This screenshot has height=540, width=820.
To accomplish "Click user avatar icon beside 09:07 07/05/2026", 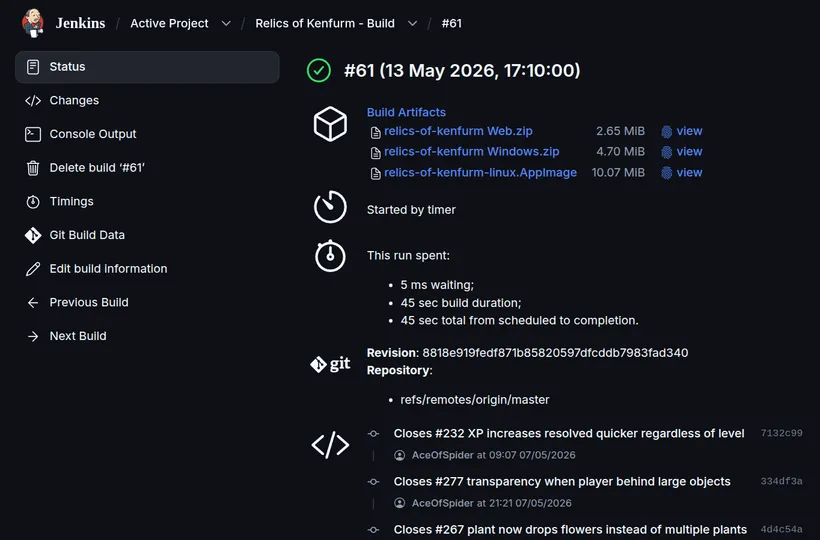I will tap(400, 455).
